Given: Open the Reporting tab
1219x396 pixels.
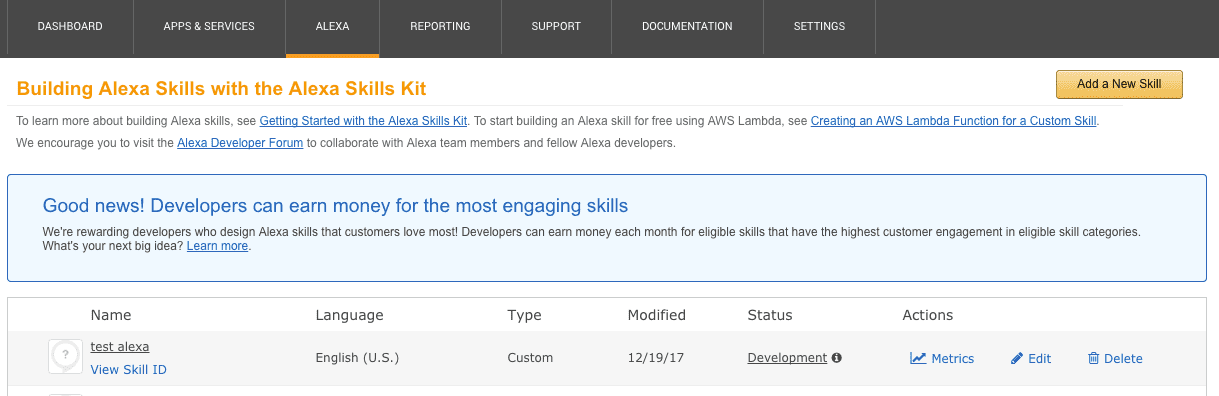Looking at the screenshot, I should point(441,27).
